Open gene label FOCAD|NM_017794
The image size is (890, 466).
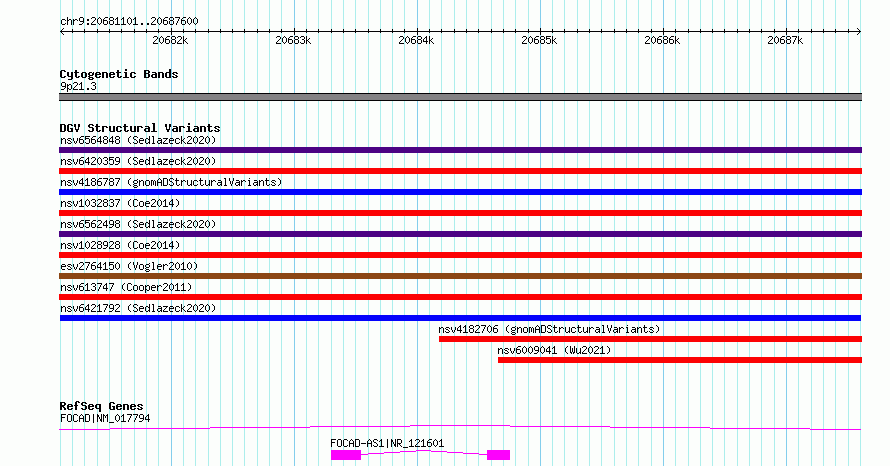point(105,419)
